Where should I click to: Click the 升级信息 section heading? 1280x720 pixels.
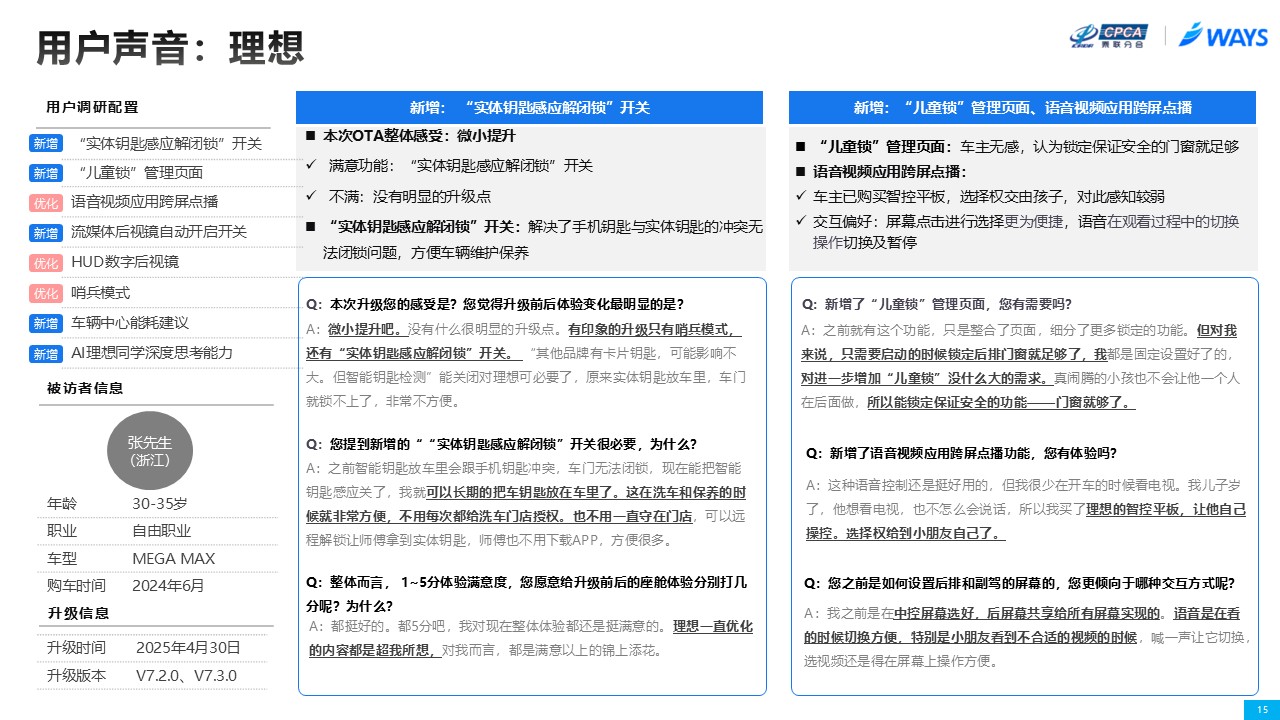(78, 613)
